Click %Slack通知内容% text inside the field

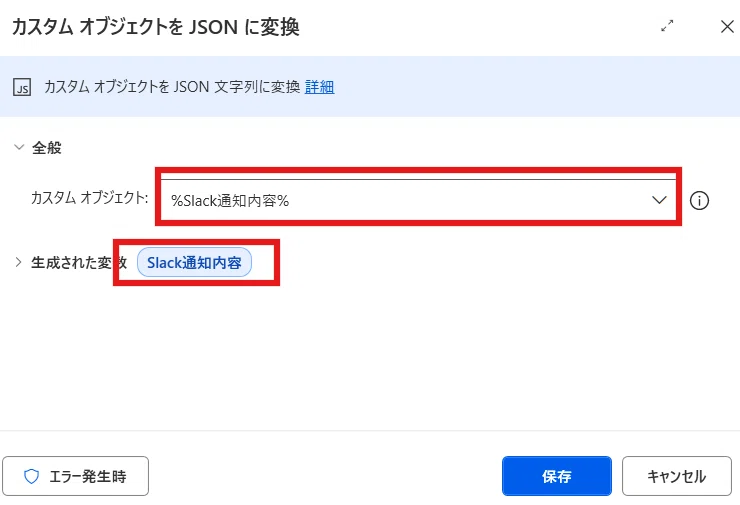[x=230, y=201]
